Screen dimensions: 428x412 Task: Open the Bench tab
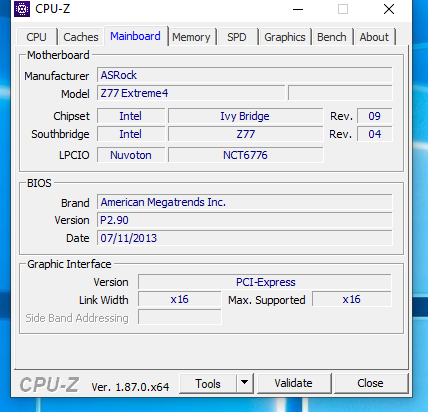(332, 37)
